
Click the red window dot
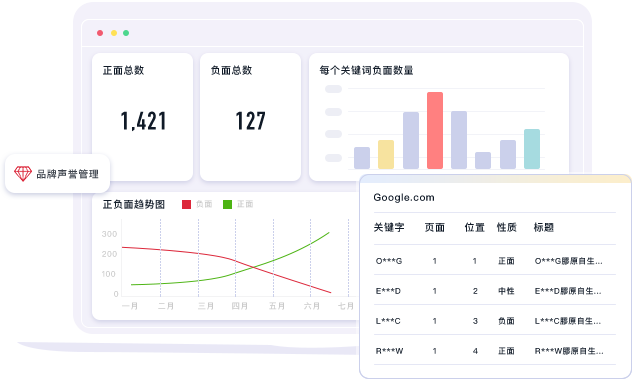pos(100,33)
